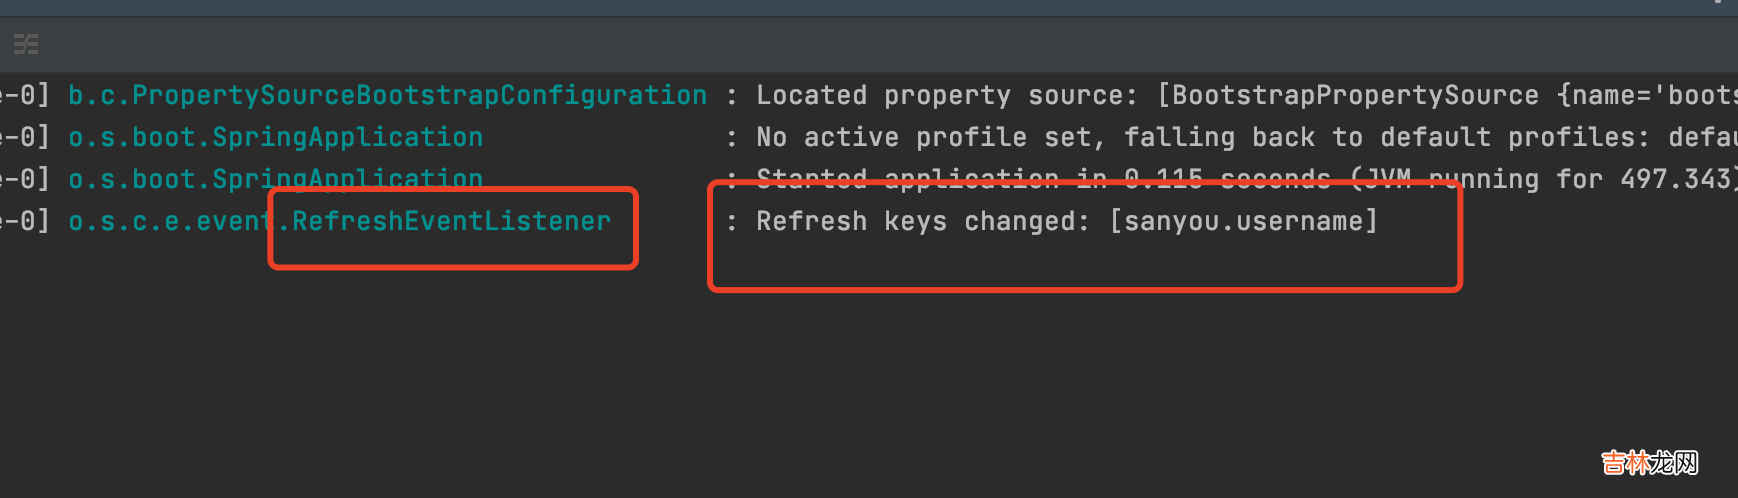Click the b.c.PropertySourceBootstrapConfiguration logger name

387,95
